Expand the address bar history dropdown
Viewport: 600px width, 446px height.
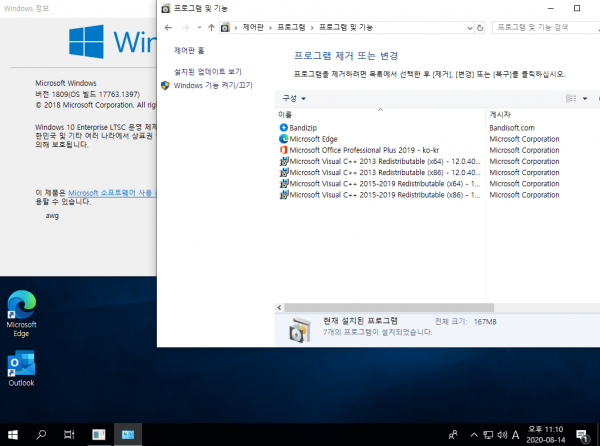pyautogui.click(x=470, y=28)
